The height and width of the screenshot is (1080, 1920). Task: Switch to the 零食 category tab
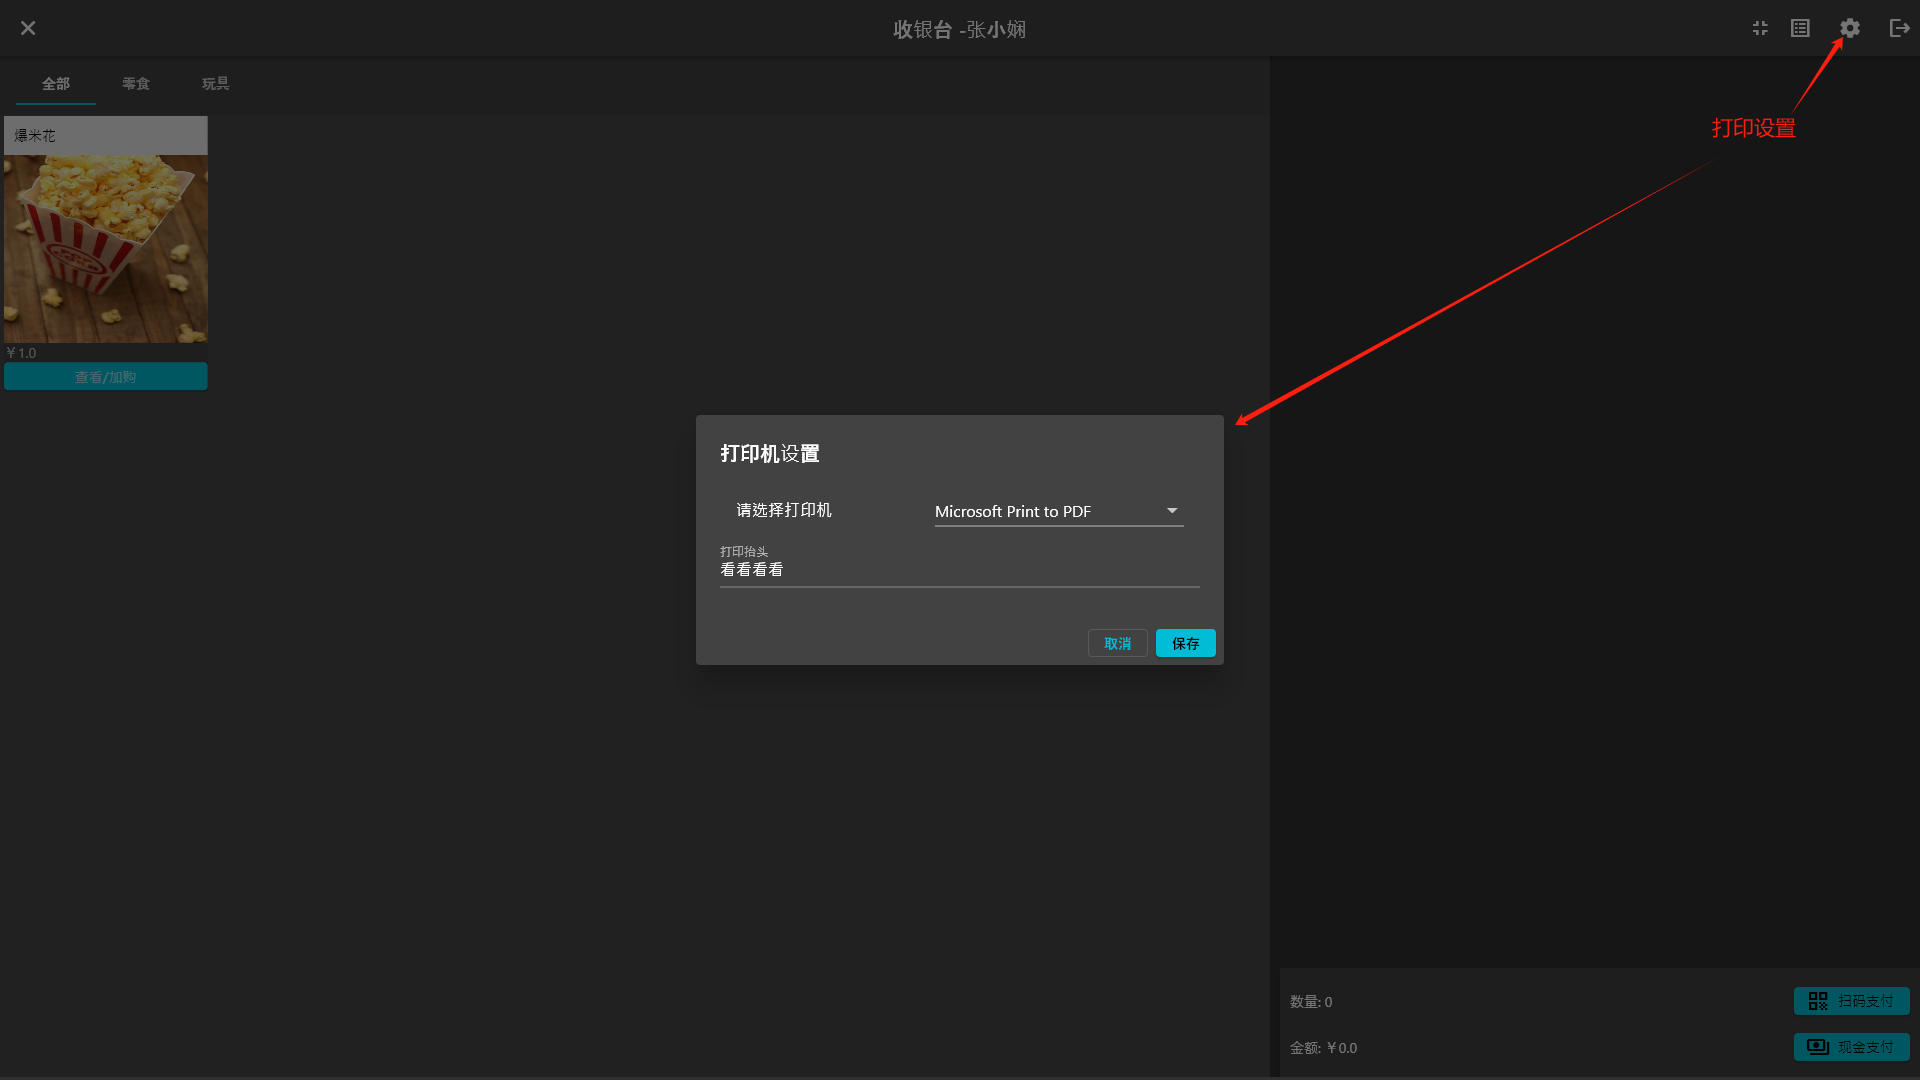point(136,84)
